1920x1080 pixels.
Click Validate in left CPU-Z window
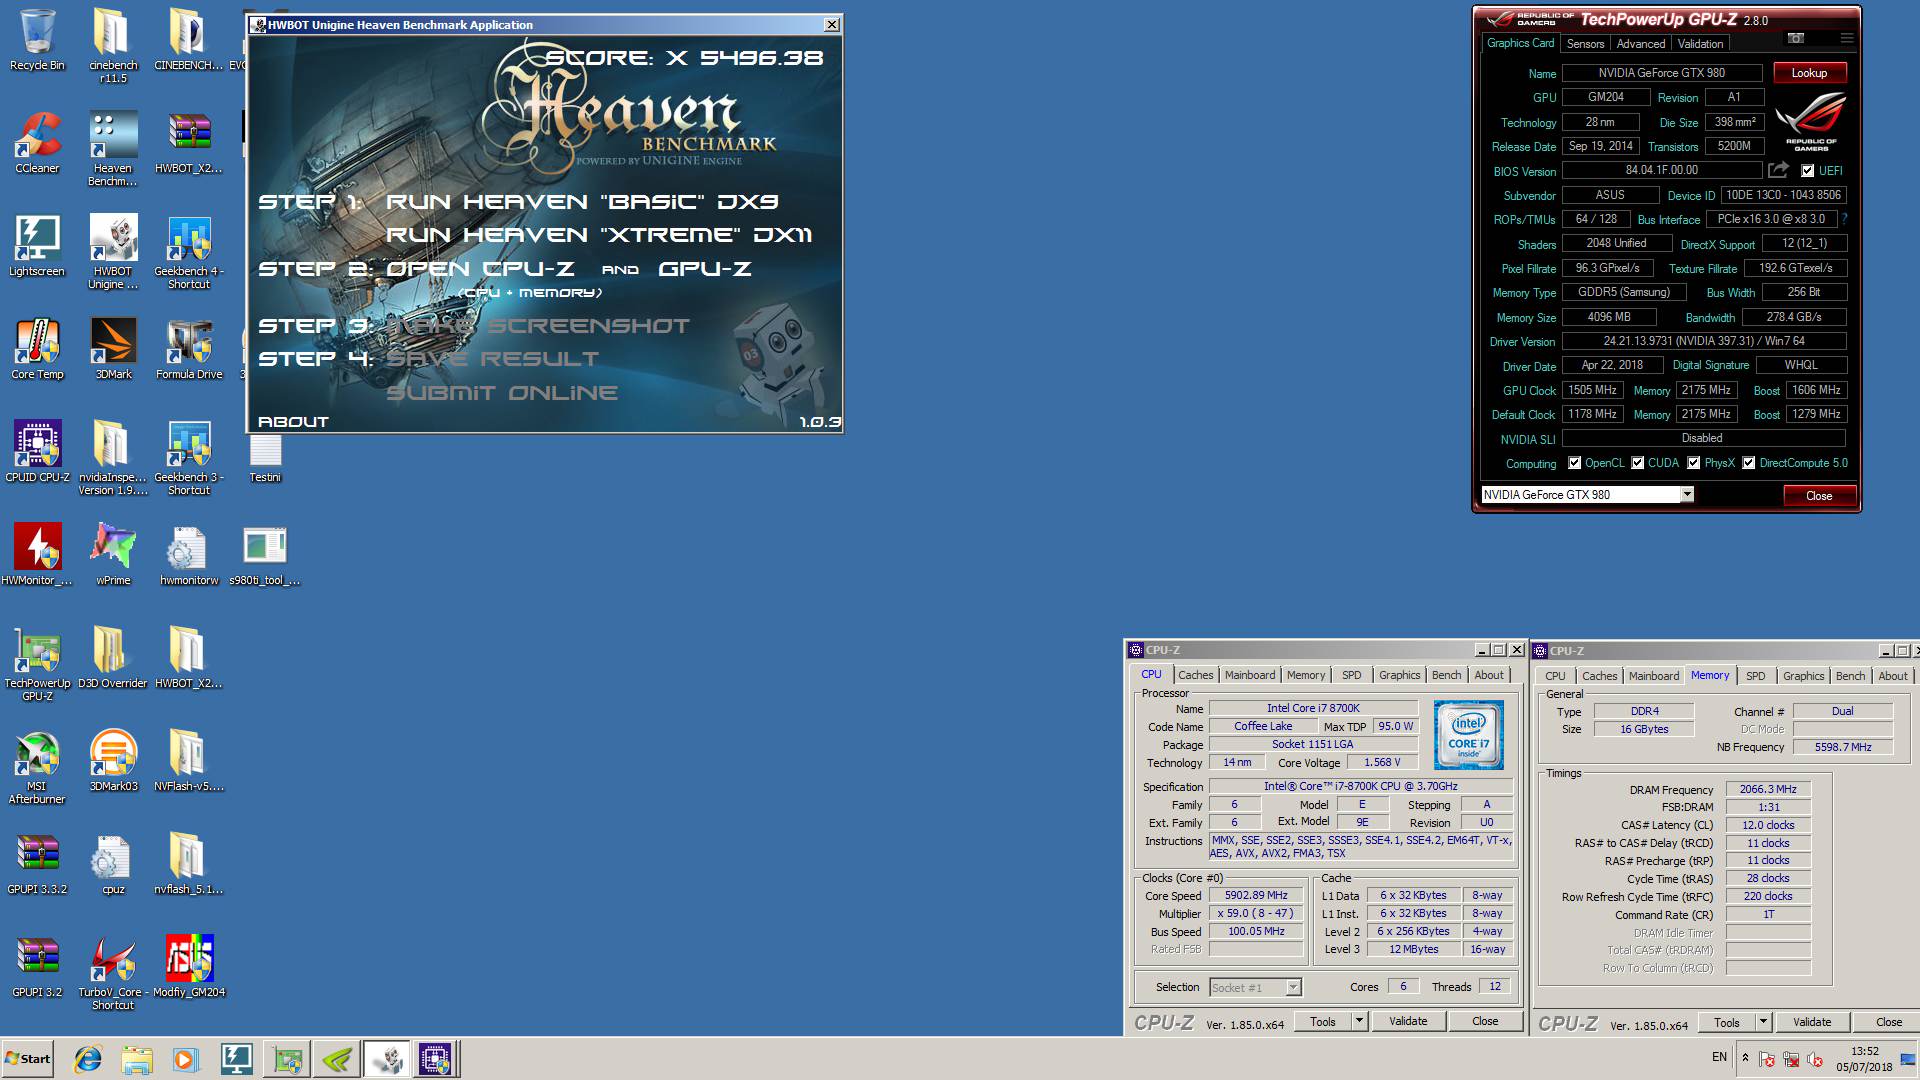(x=1408, y=1021)
